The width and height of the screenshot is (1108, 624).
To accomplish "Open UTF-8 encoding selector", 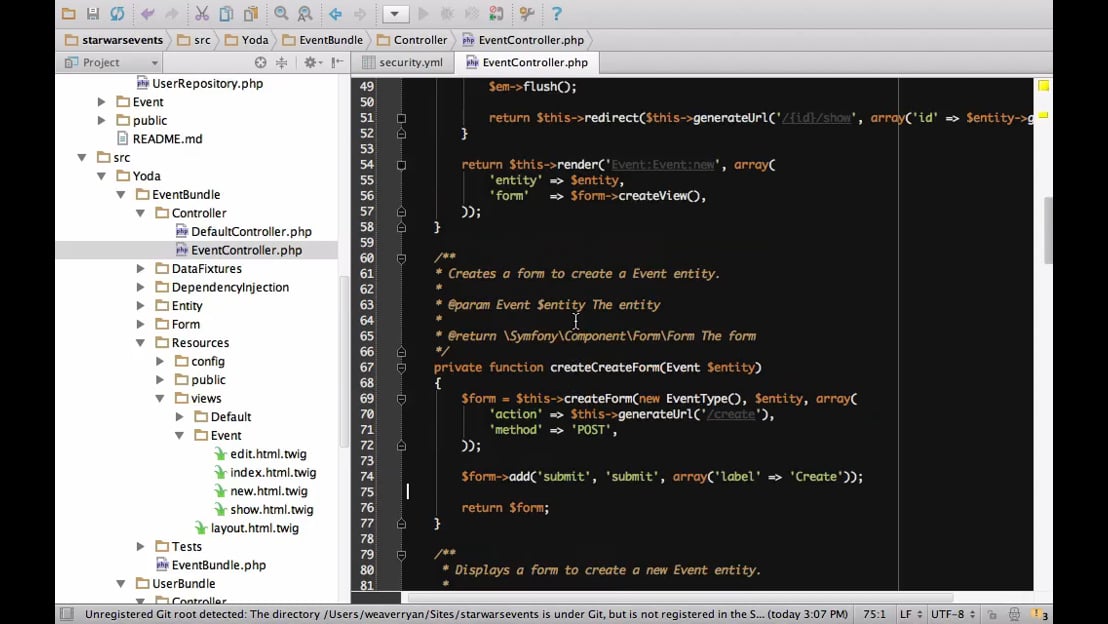I will (953, 614).
